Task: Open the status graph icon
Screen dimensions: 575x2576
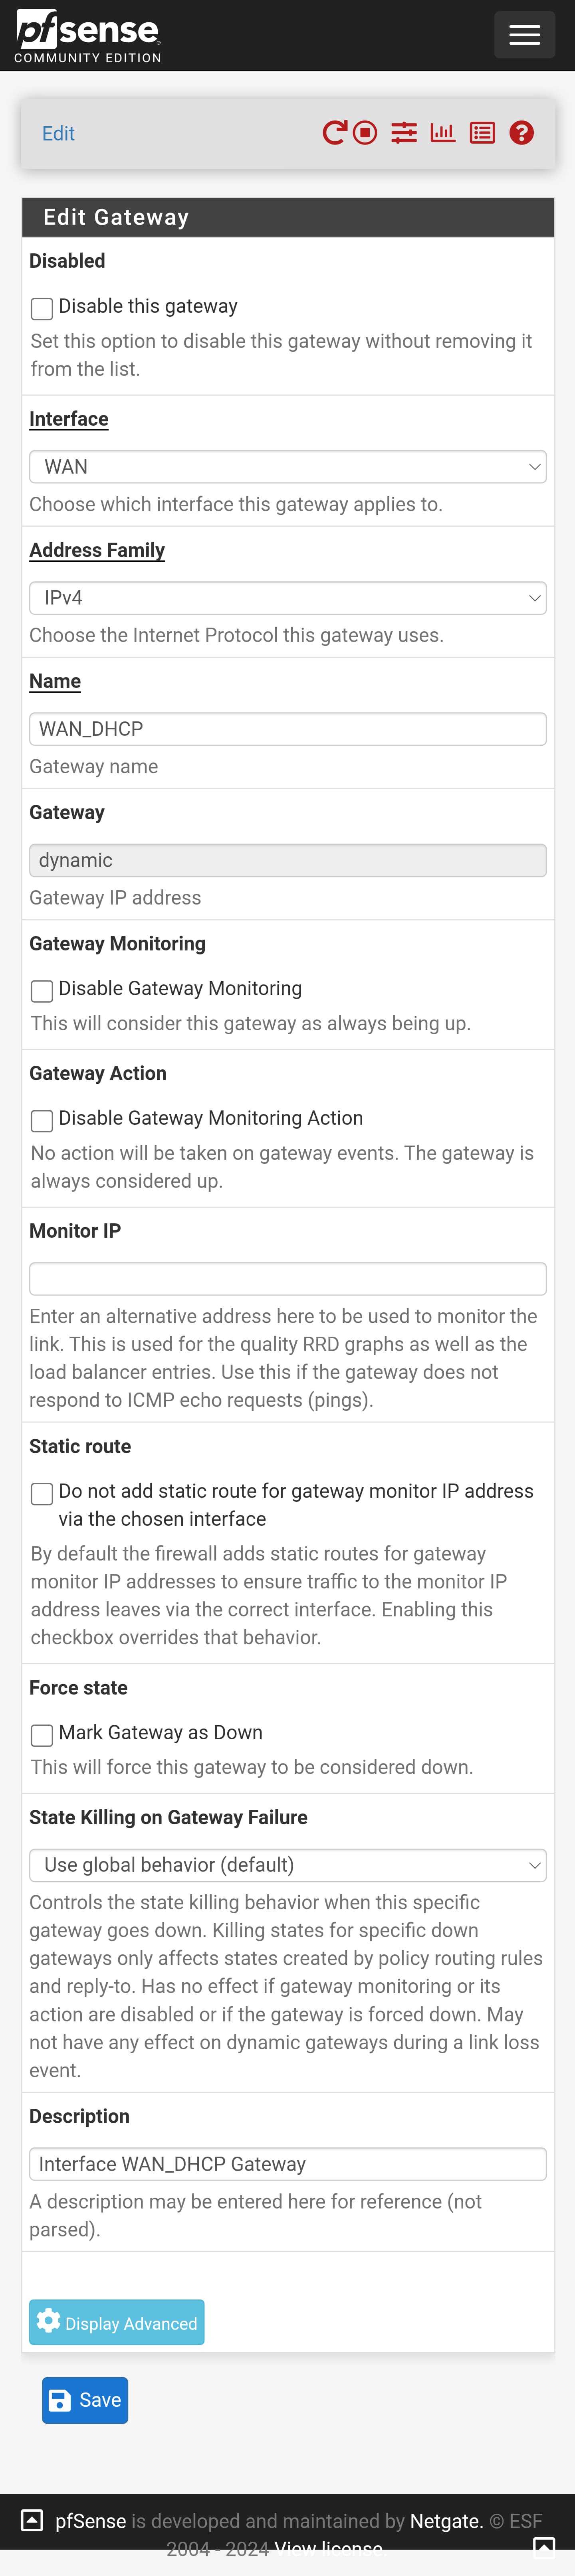Action: (x=443, y=133)
